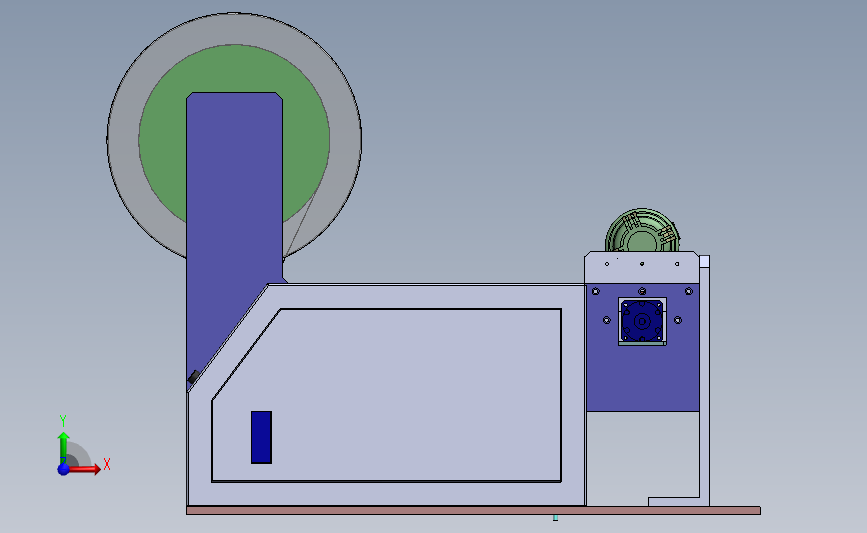Select the L-shaped bracket at bottom right
Viewport: 867px width, 533px height.
click(x=677, y=501)
